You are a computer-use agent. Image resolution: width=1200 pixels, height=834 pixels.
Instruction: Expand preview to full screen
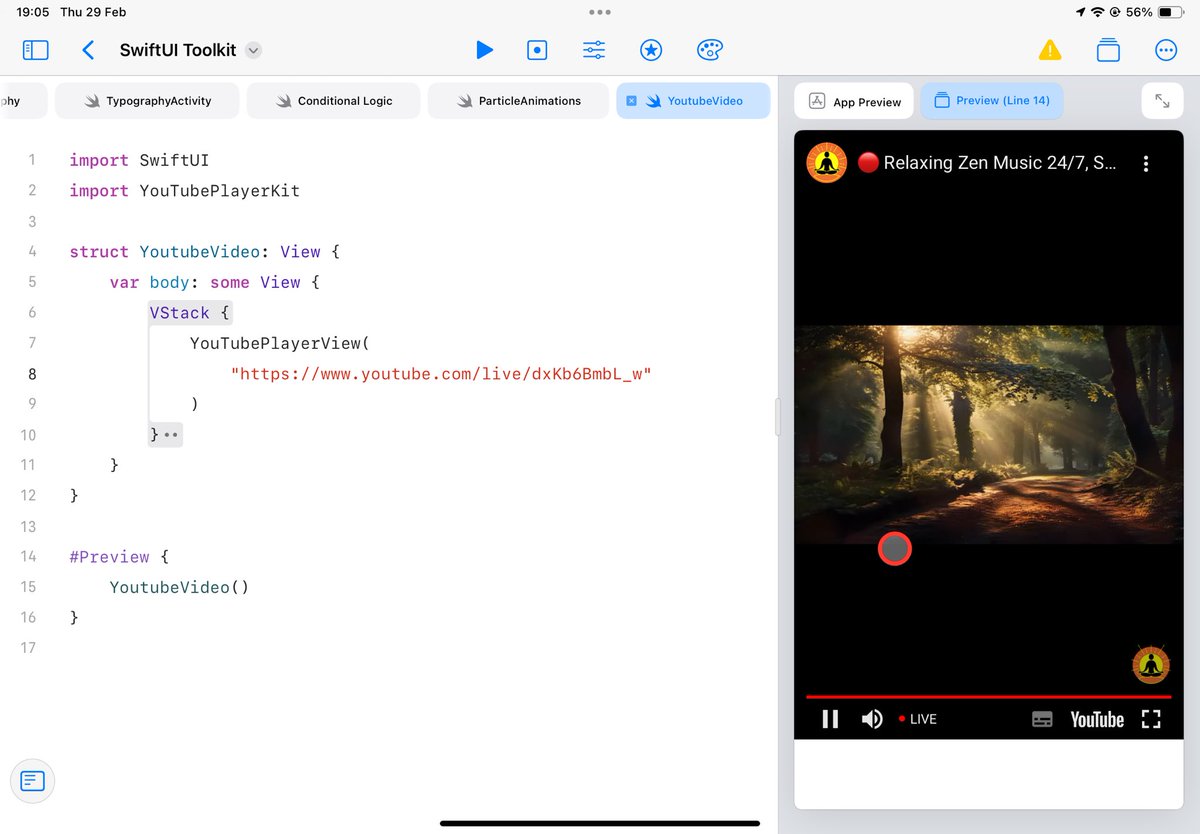(1162, 101)
